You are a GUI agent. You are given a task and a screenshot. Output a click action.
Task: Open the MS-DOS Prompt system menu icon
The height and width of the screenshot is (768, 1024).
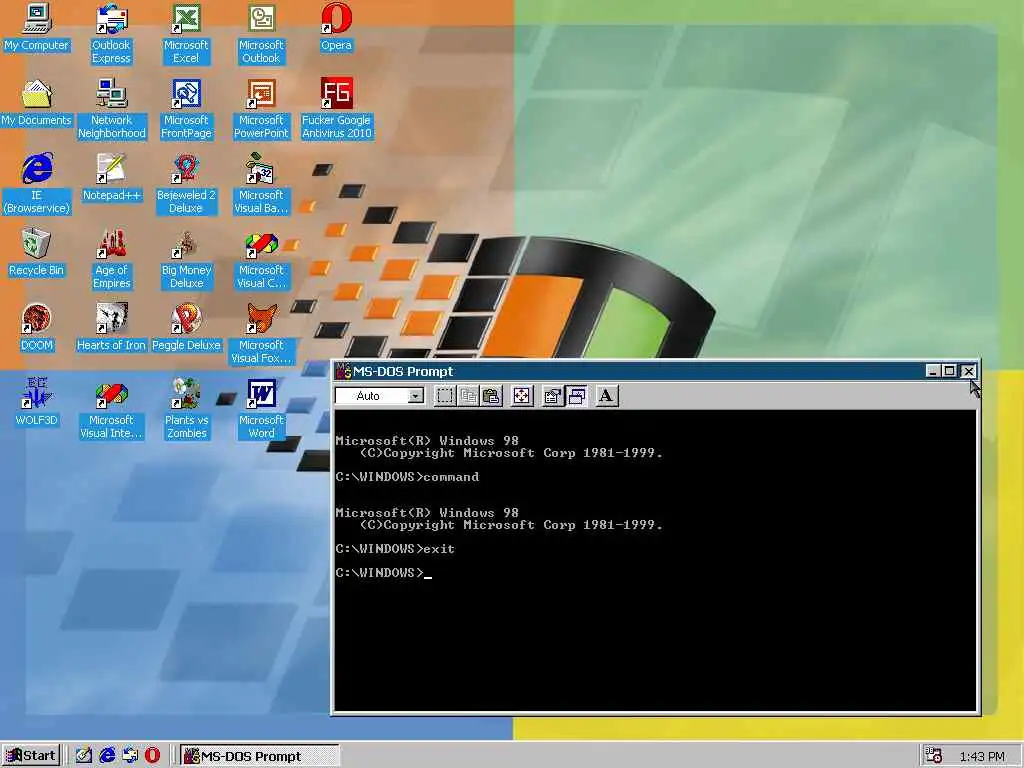point(344,372)
